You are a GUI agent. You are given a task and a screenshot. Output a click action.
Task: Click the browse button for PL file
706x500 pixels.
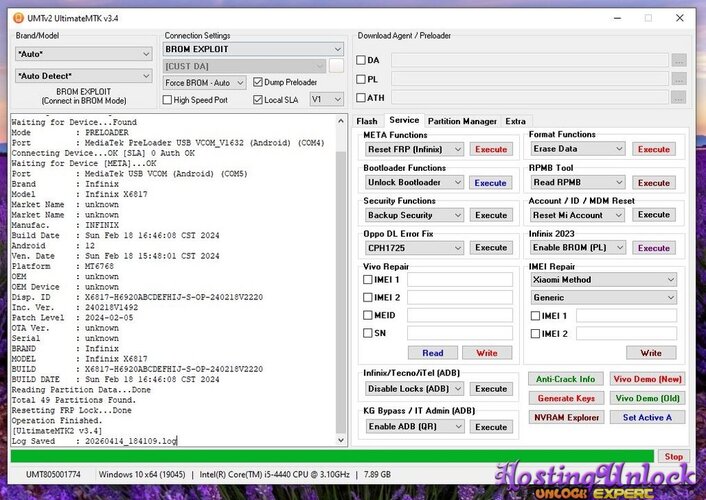679,79
